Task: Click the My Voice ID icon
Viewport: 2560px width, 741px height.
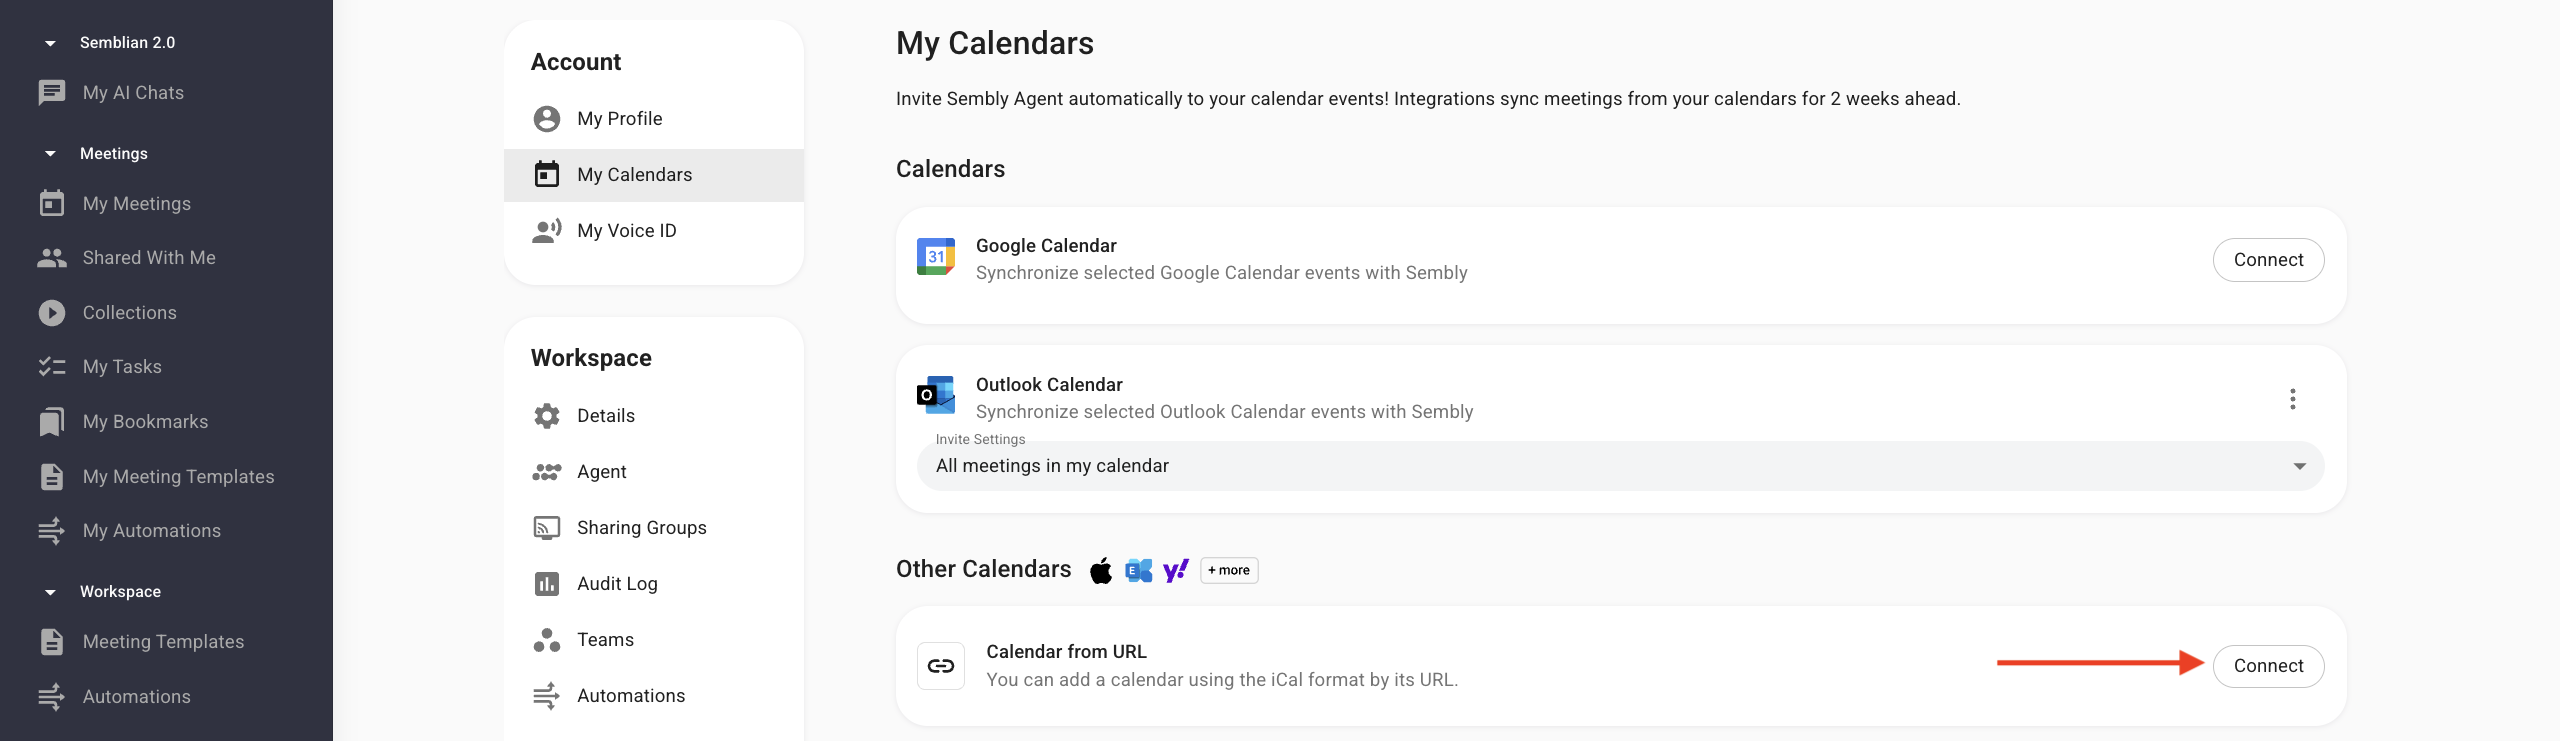Action: tap(547, 231)
